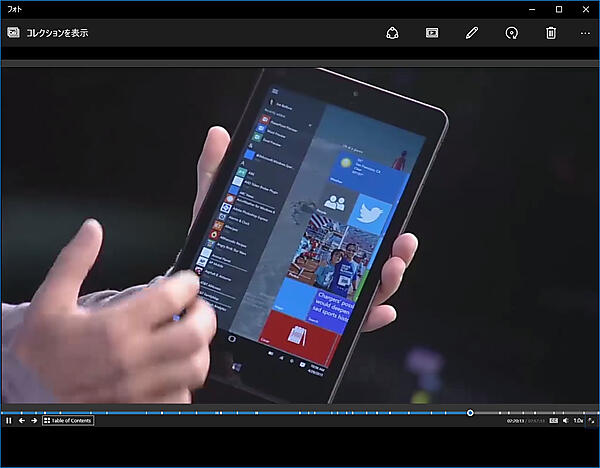
Task: Open the Table of Contents
Action: 68,421
